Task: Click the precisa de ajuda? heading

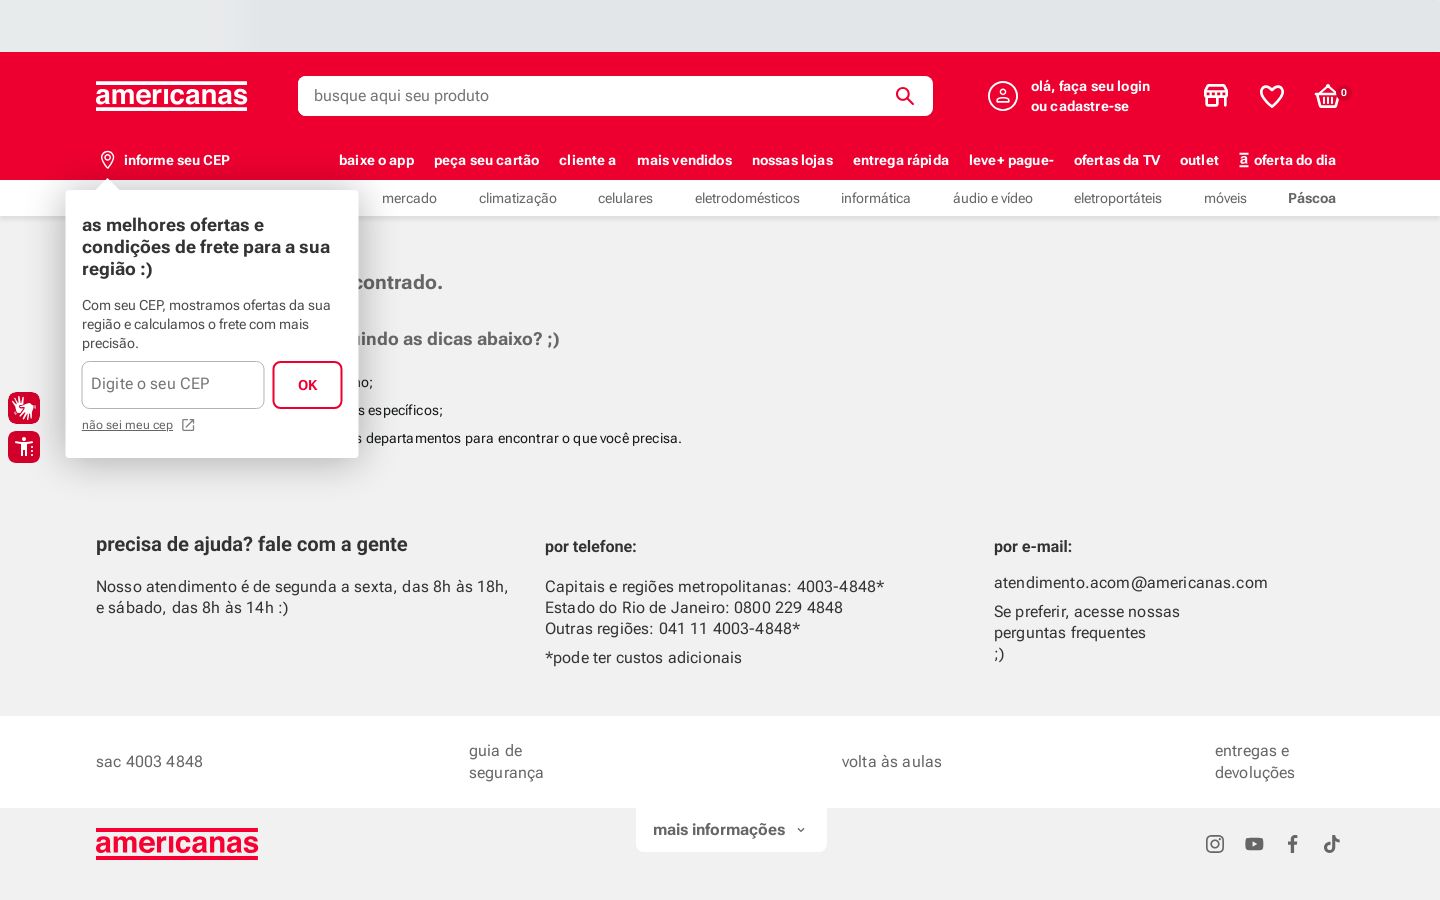Action: (x=252, y=545)
